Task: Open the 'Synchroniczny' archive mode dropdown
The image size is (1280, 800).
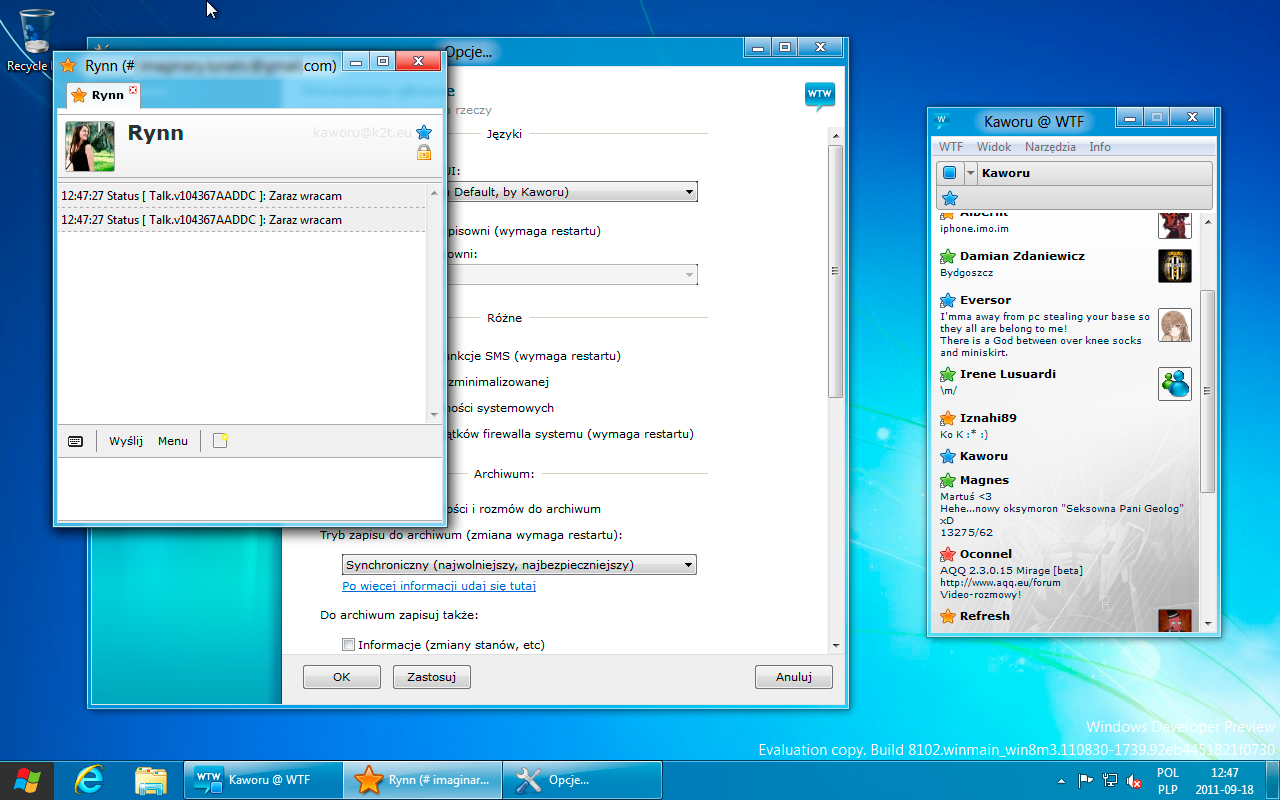Action: click(x=519, y=565)
